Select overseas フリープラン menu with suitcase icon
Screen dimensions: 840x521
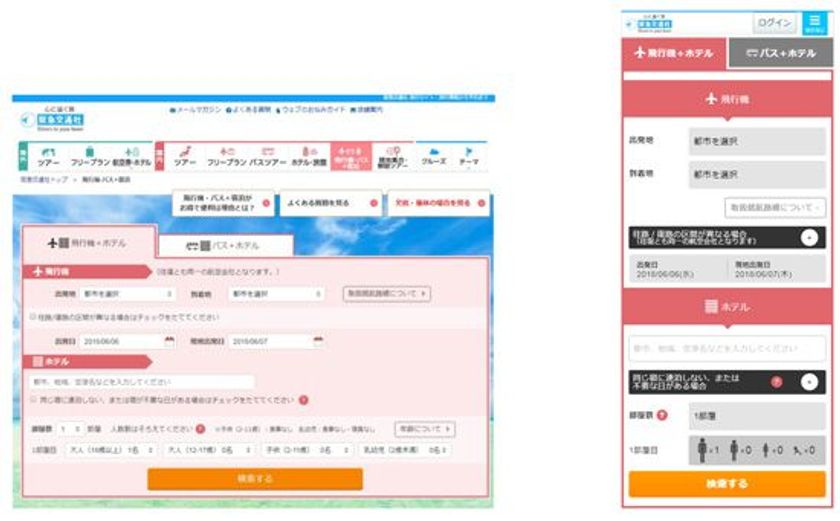click(90, 156)
